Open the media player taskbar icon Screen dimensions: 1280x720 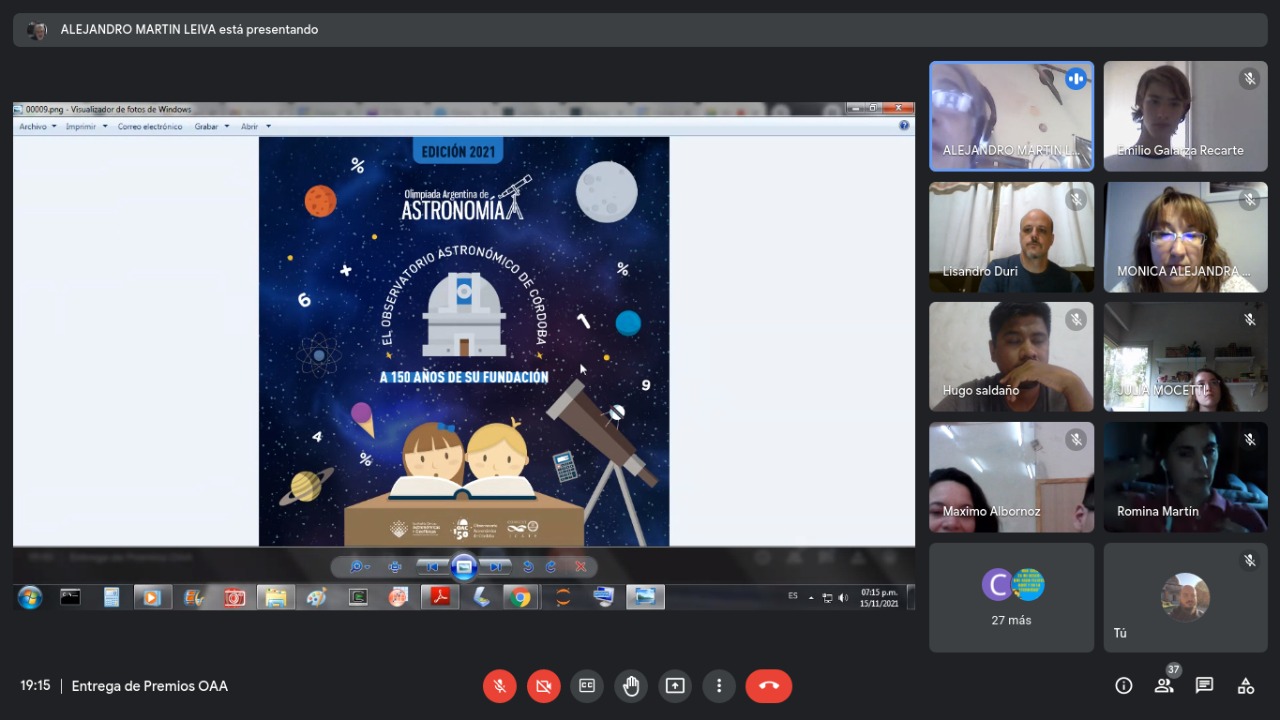tap(152, 598)
